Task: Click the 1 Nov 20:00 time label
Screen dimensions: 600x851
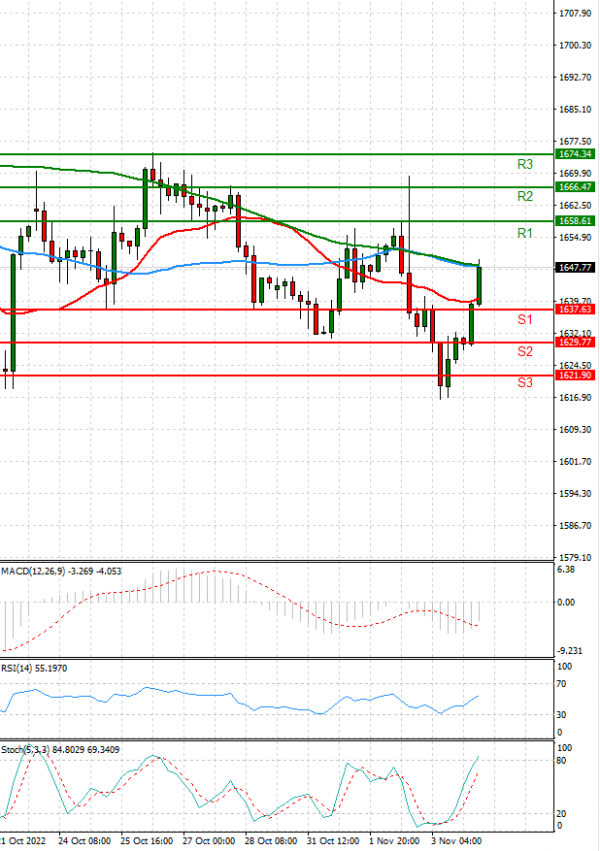Action: (x=394, y=841)
